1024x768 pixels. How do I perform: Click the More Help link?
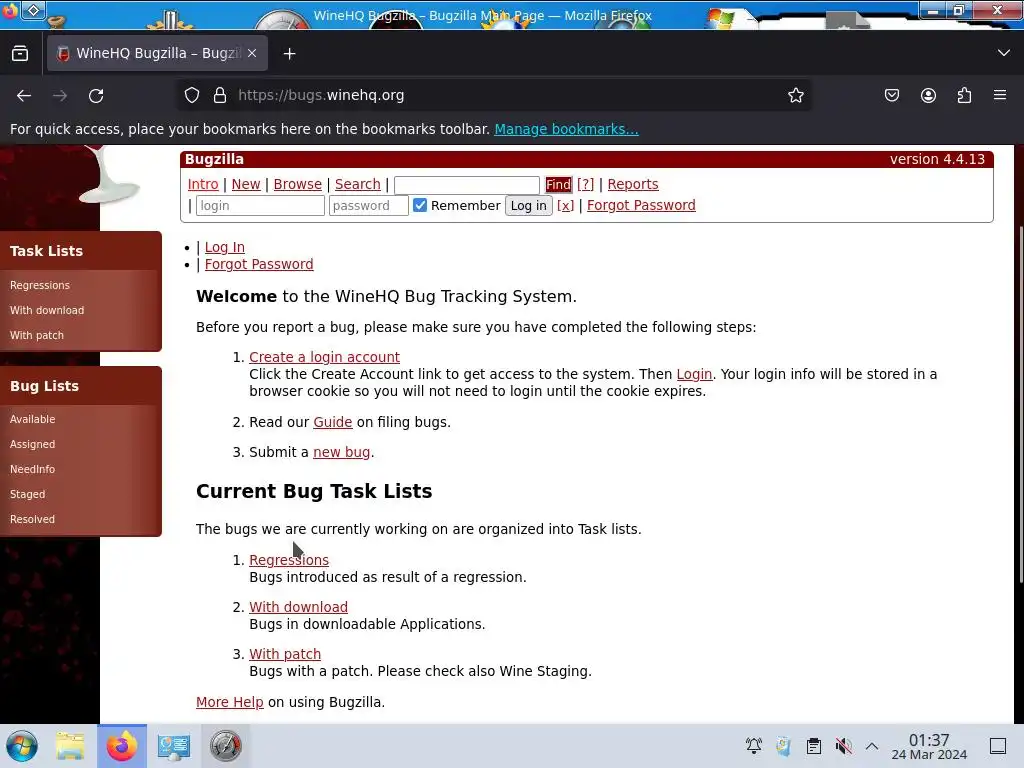230,702
